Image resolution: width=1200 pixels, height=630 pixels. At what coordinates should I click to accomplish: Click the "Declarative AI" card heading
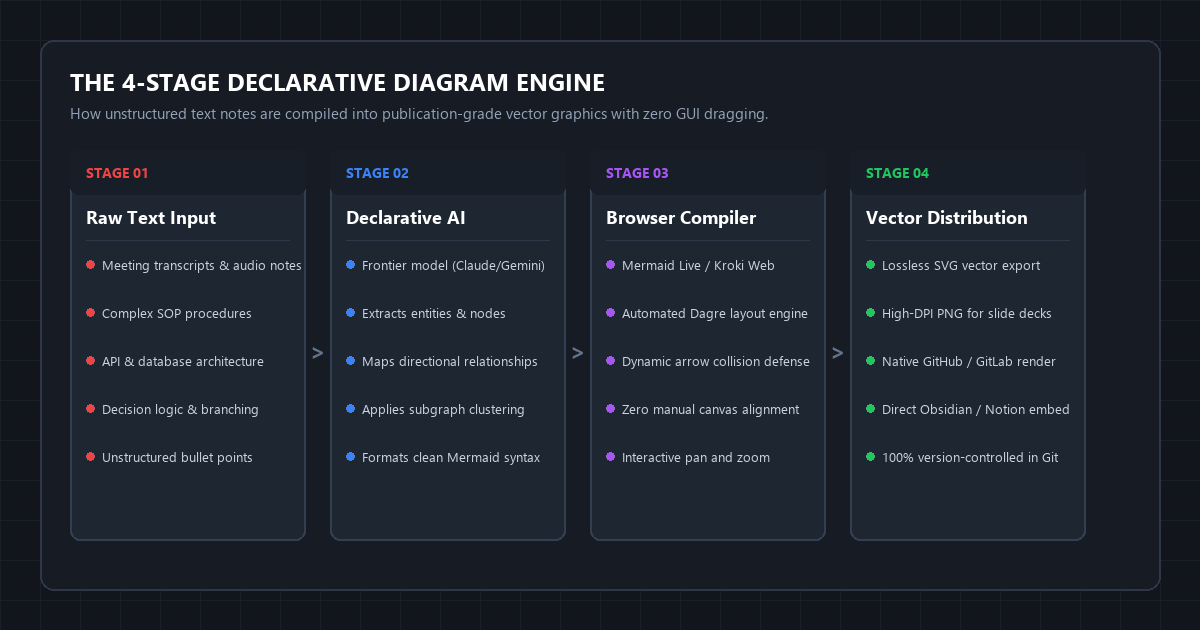pos(406,218)
